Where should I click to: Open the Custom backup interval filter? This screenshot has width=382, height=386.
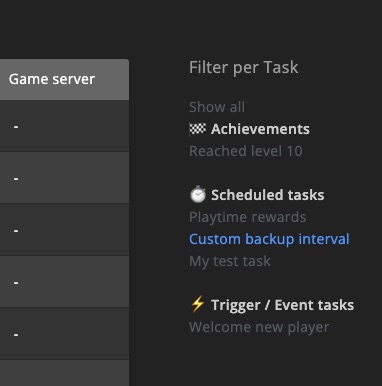pos(269,239)
